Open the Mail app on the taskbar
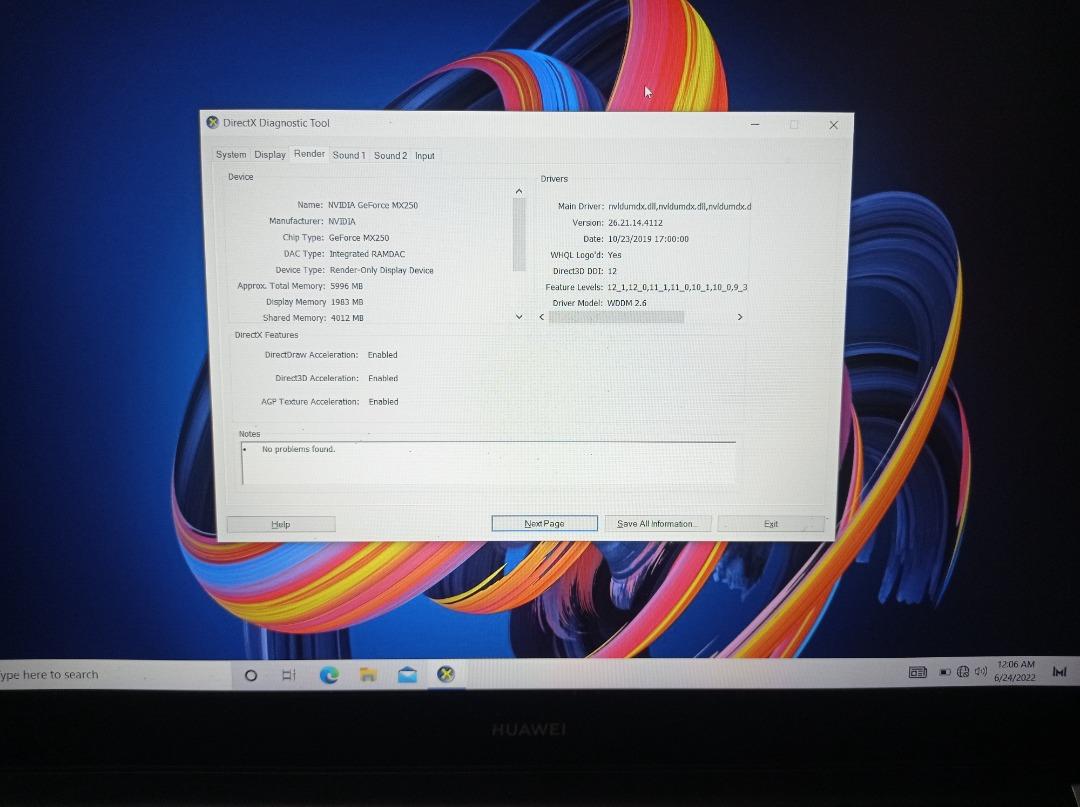The height and width of the screenshot is (807, 1080). 407,675
